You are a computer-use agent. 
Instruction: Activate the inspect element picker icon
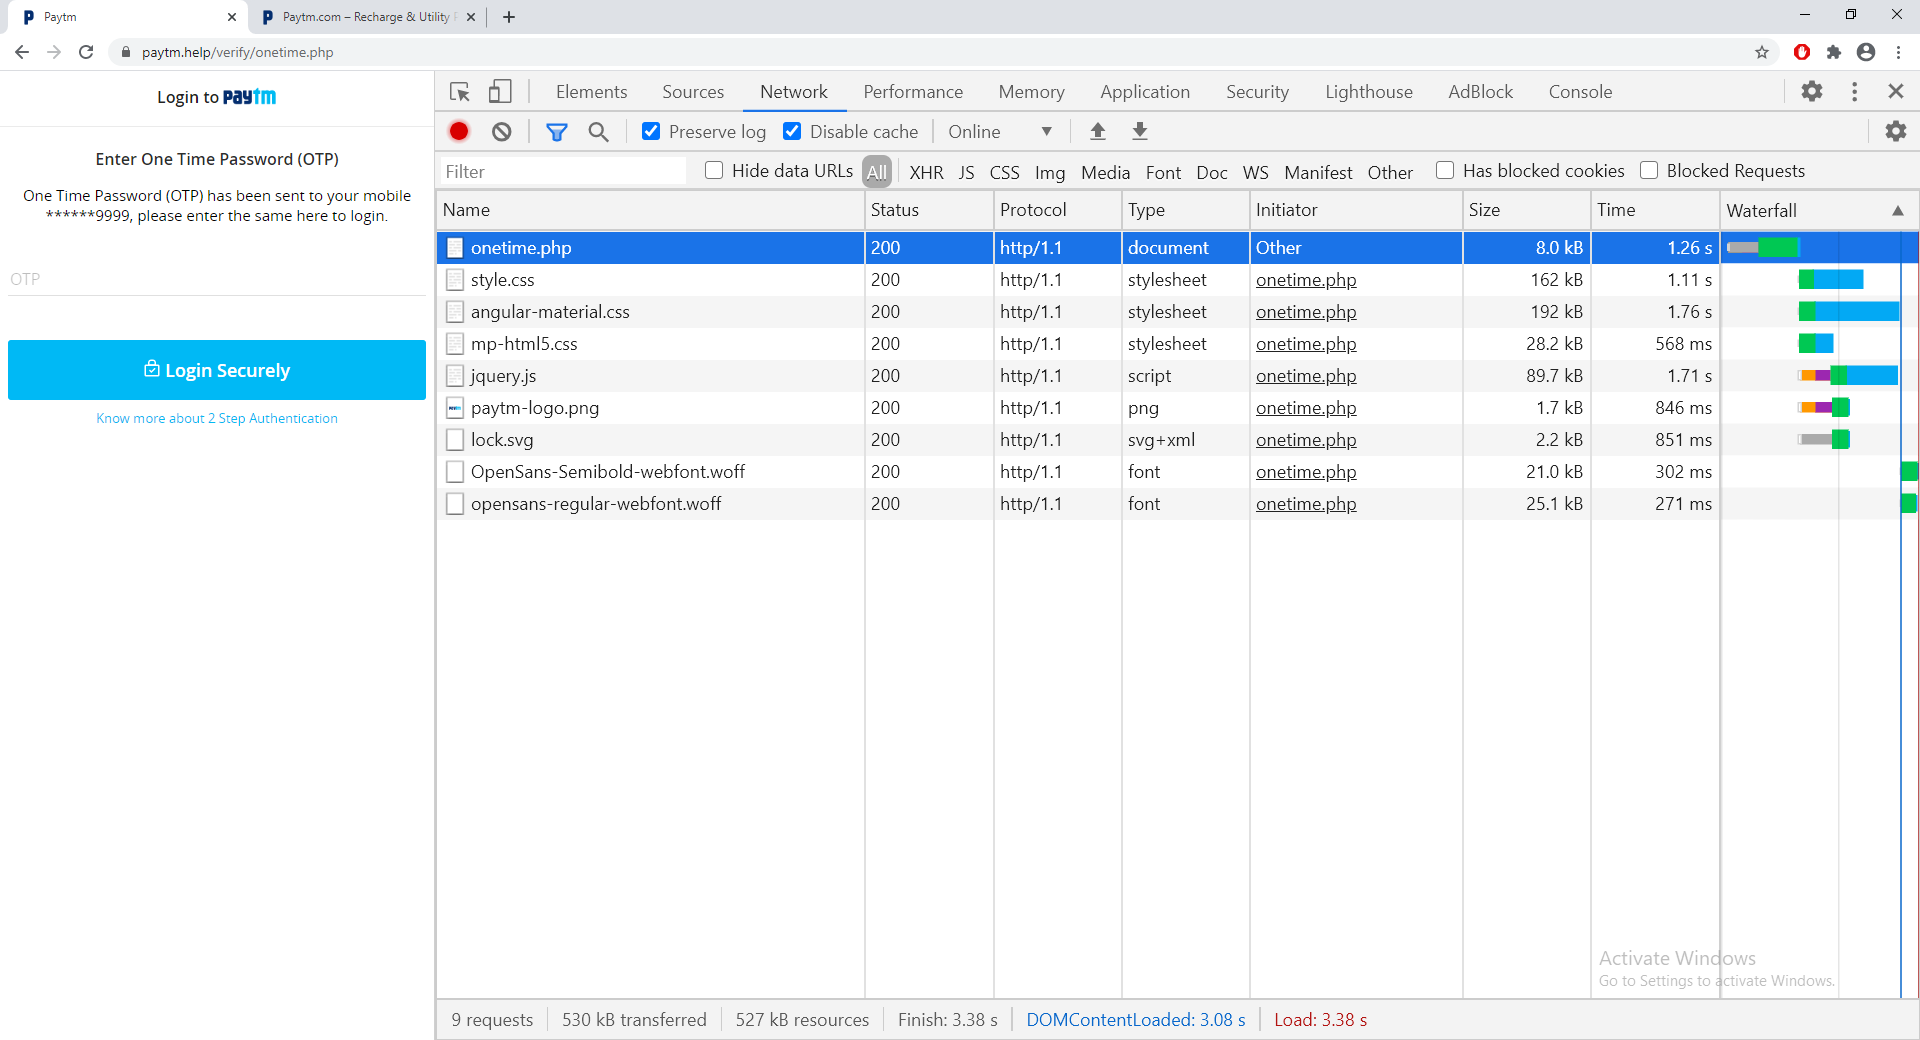tap(460, 92)
